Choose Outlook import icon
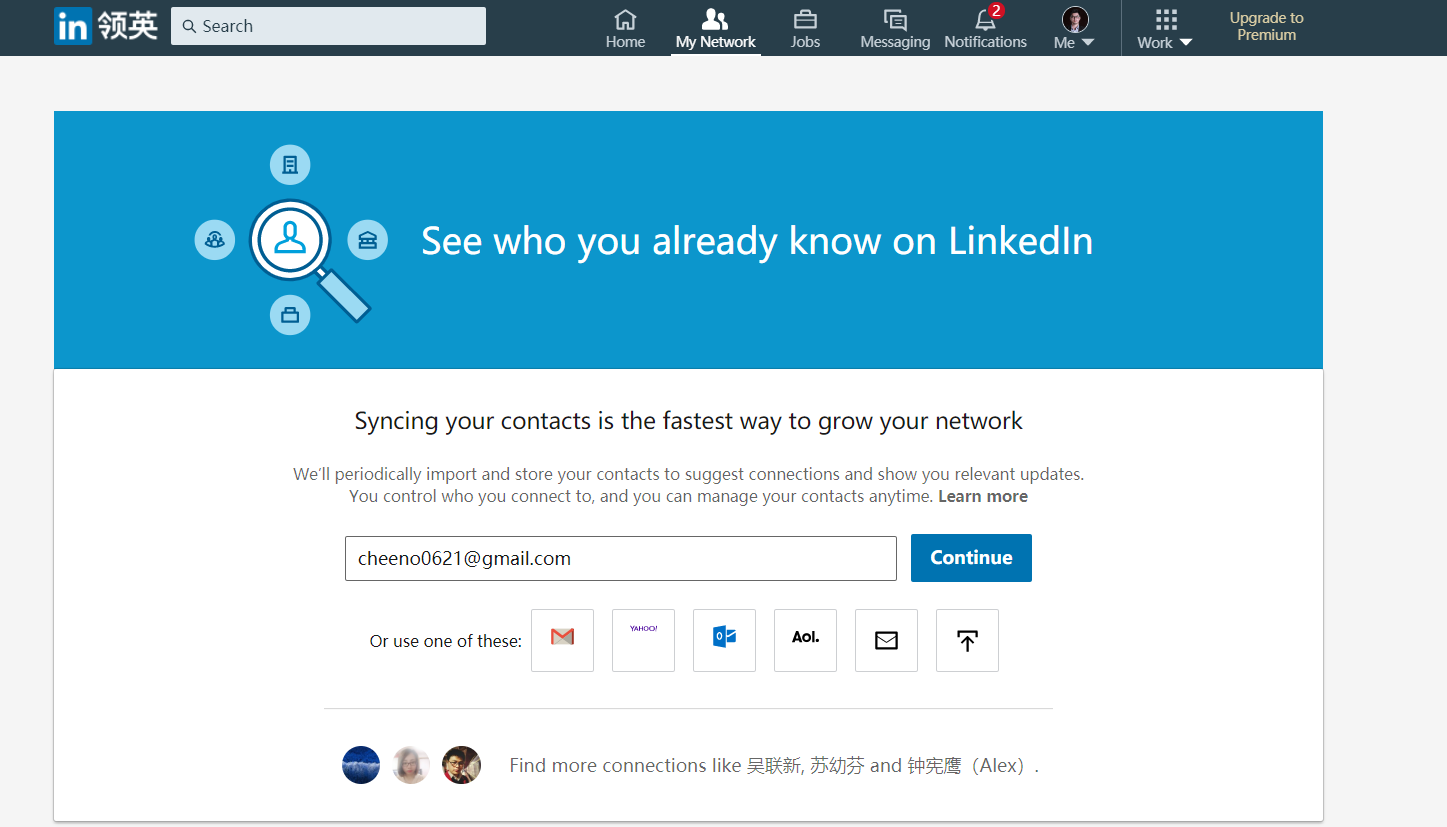This screenshot has height=827, width=1447. pyautogui.click(x=724, y=640)
